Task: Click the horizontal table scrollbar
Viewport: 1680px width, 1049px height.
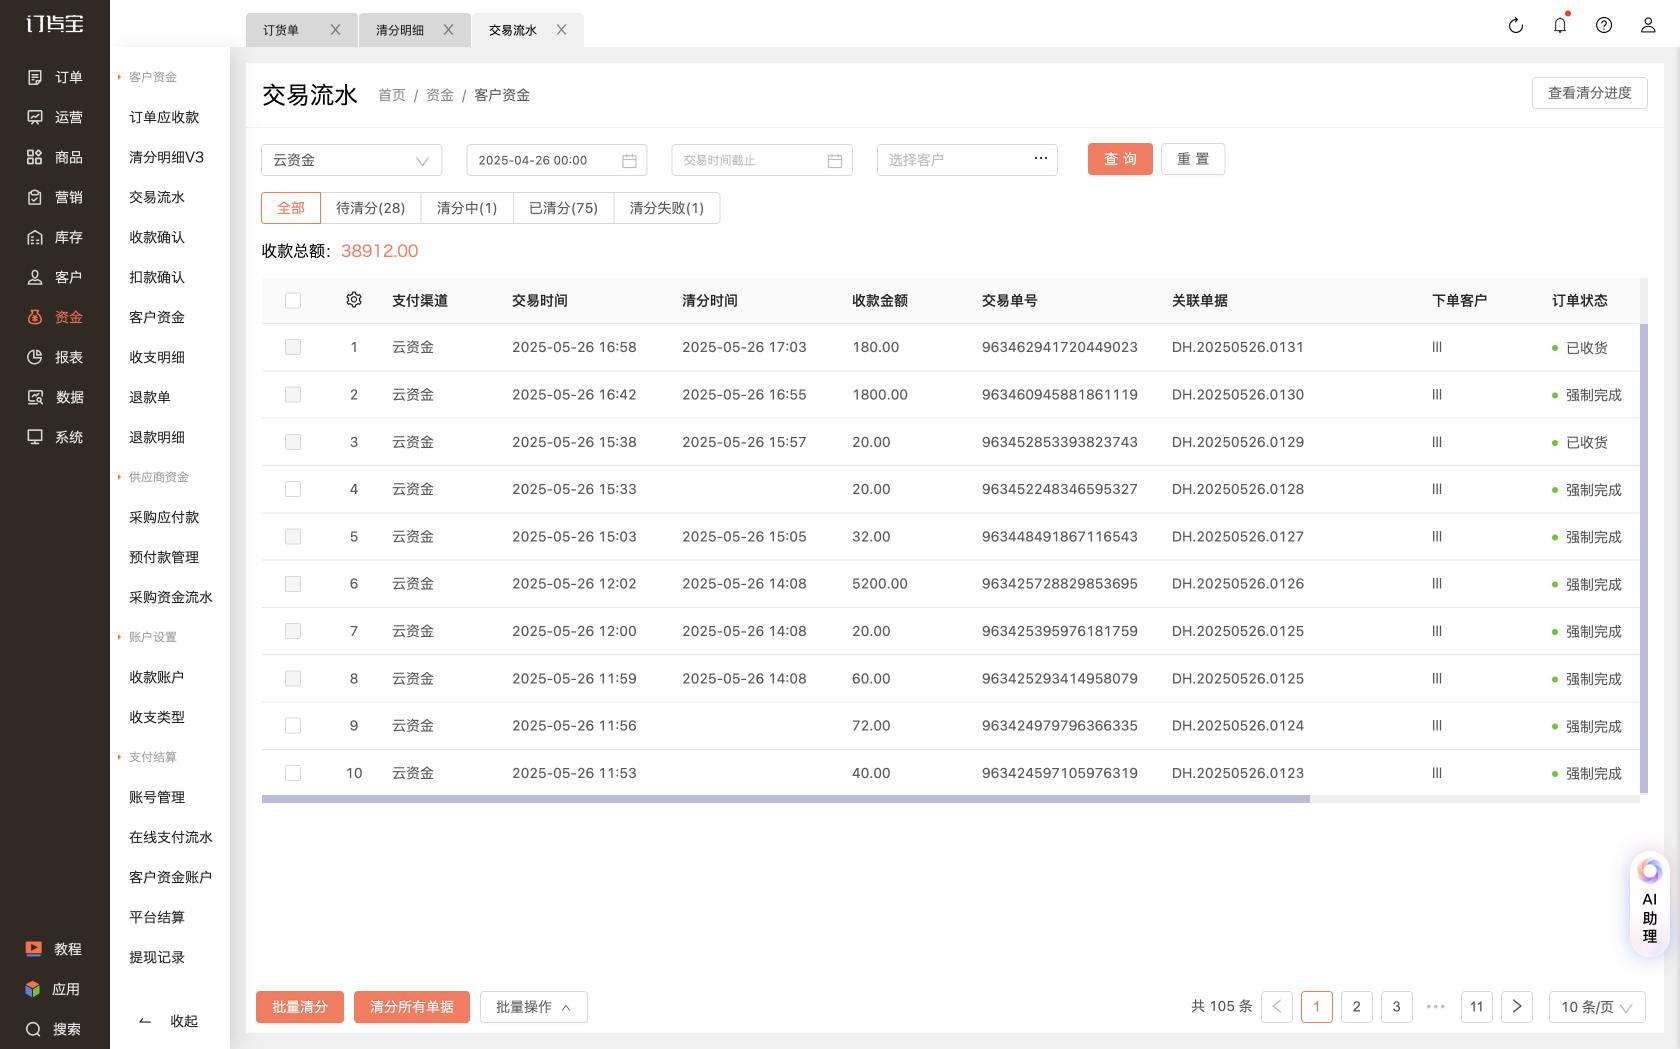Action: click(x=786, y=799)
